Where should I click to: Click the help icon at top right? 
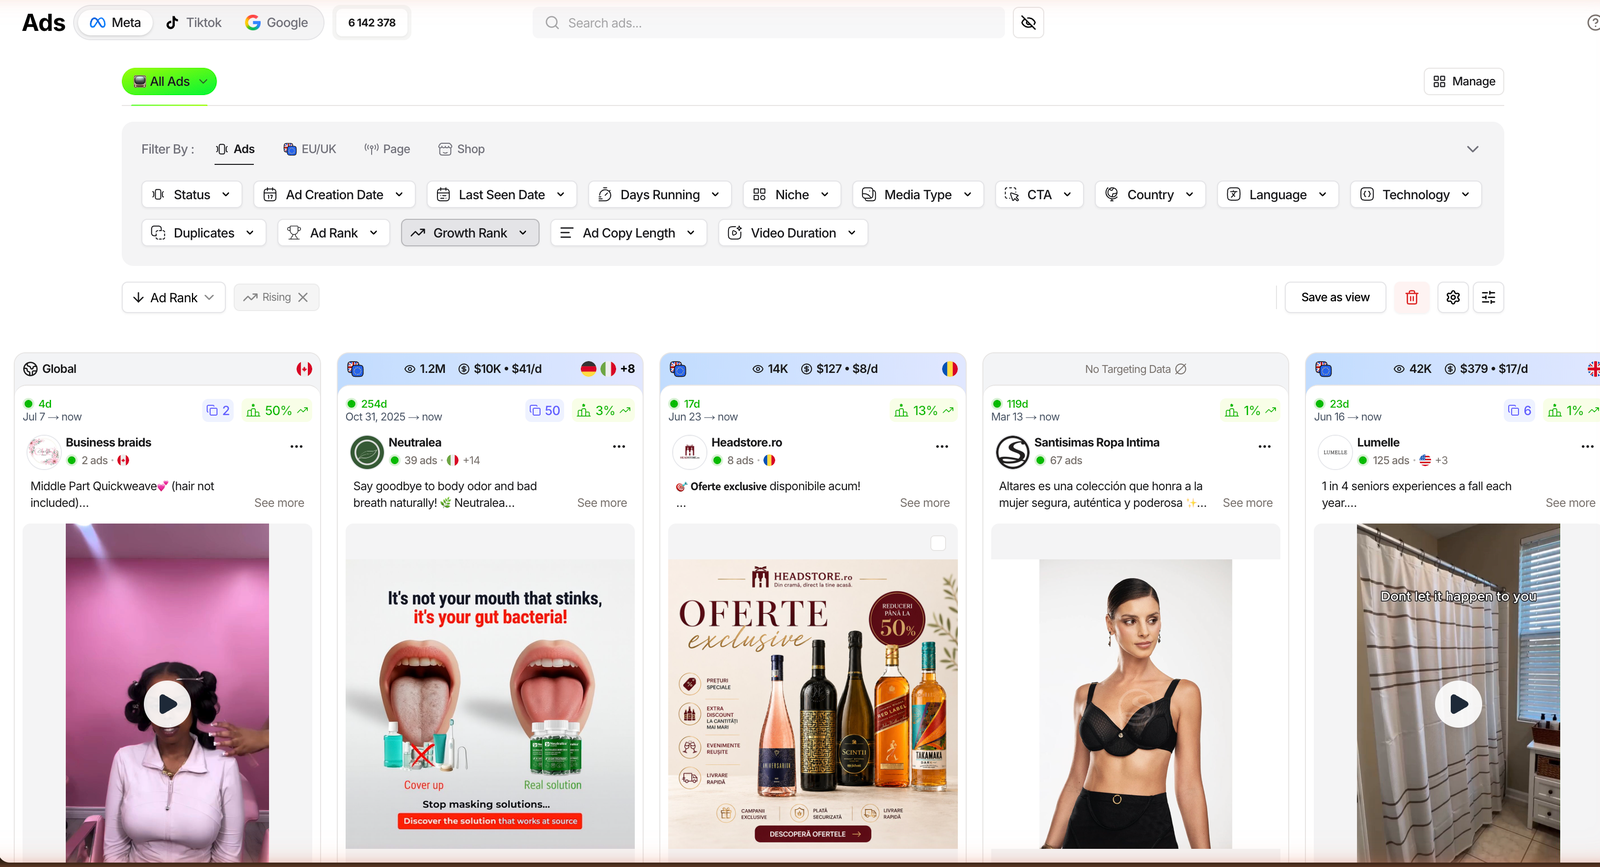(1593, 22)
